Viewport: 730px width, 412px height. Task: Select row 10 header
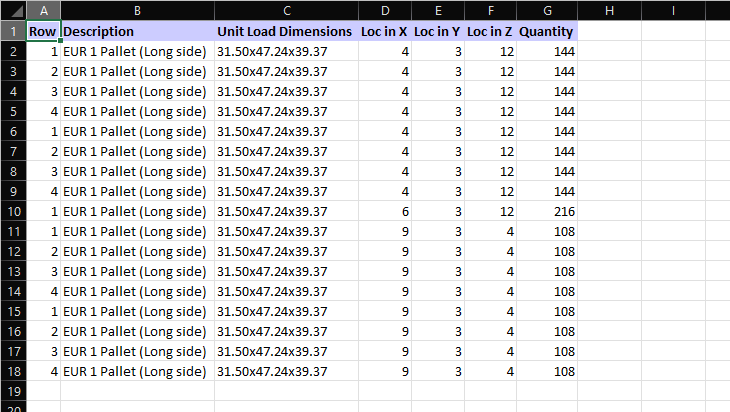(x=14, y=211)
